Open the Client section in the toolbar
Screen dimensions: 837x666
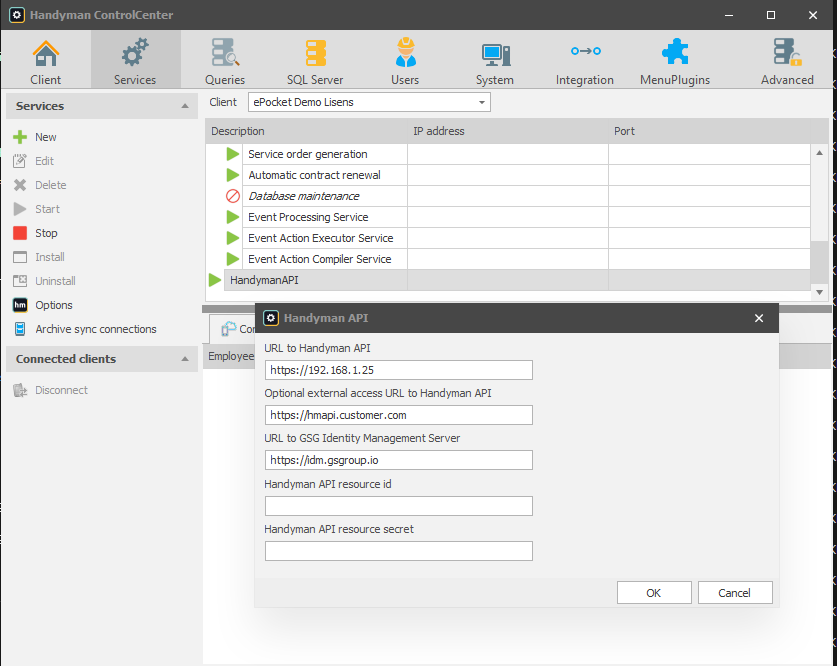[45, 60]
